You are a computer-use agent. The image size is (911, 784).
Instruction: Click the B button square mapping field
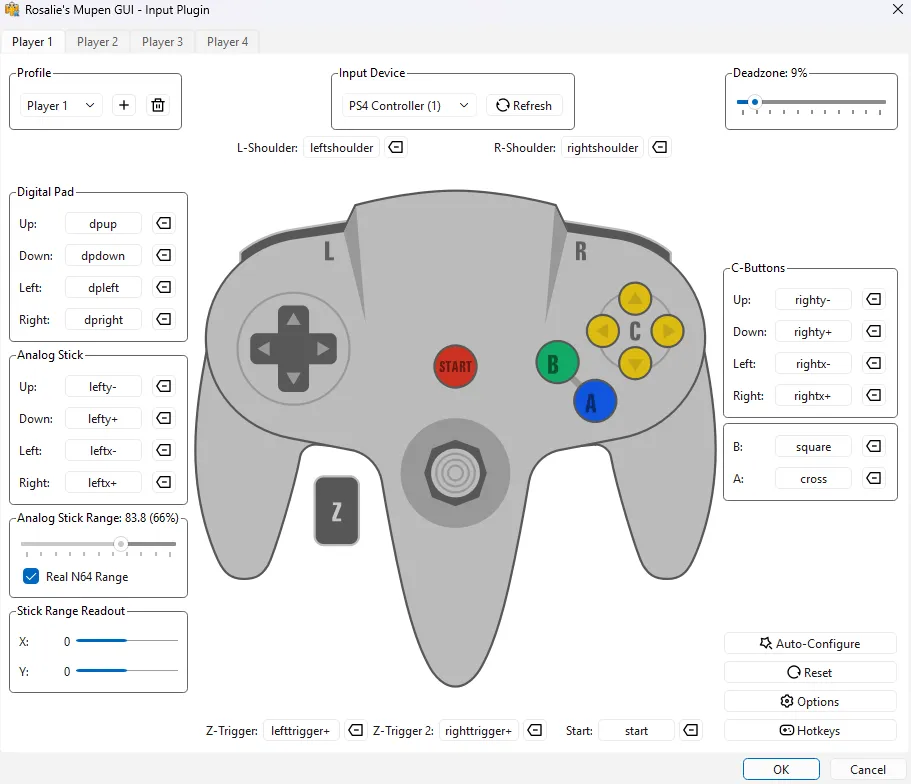813,447
